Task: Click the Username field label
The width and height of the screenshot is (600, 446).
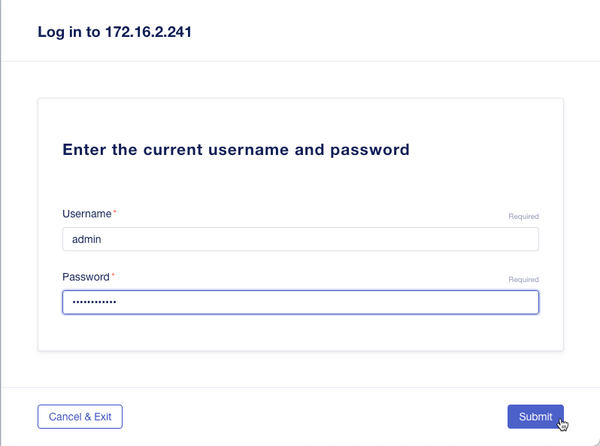Action: click(x=86, y=214)
